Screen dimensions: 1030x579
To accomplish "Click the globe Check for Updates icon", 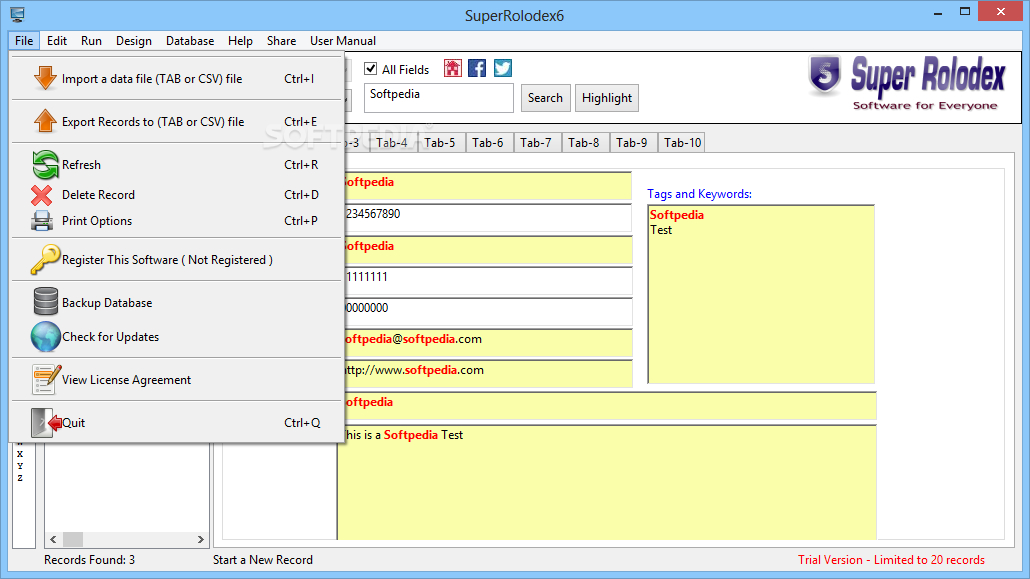I will (x=45, y=336).
